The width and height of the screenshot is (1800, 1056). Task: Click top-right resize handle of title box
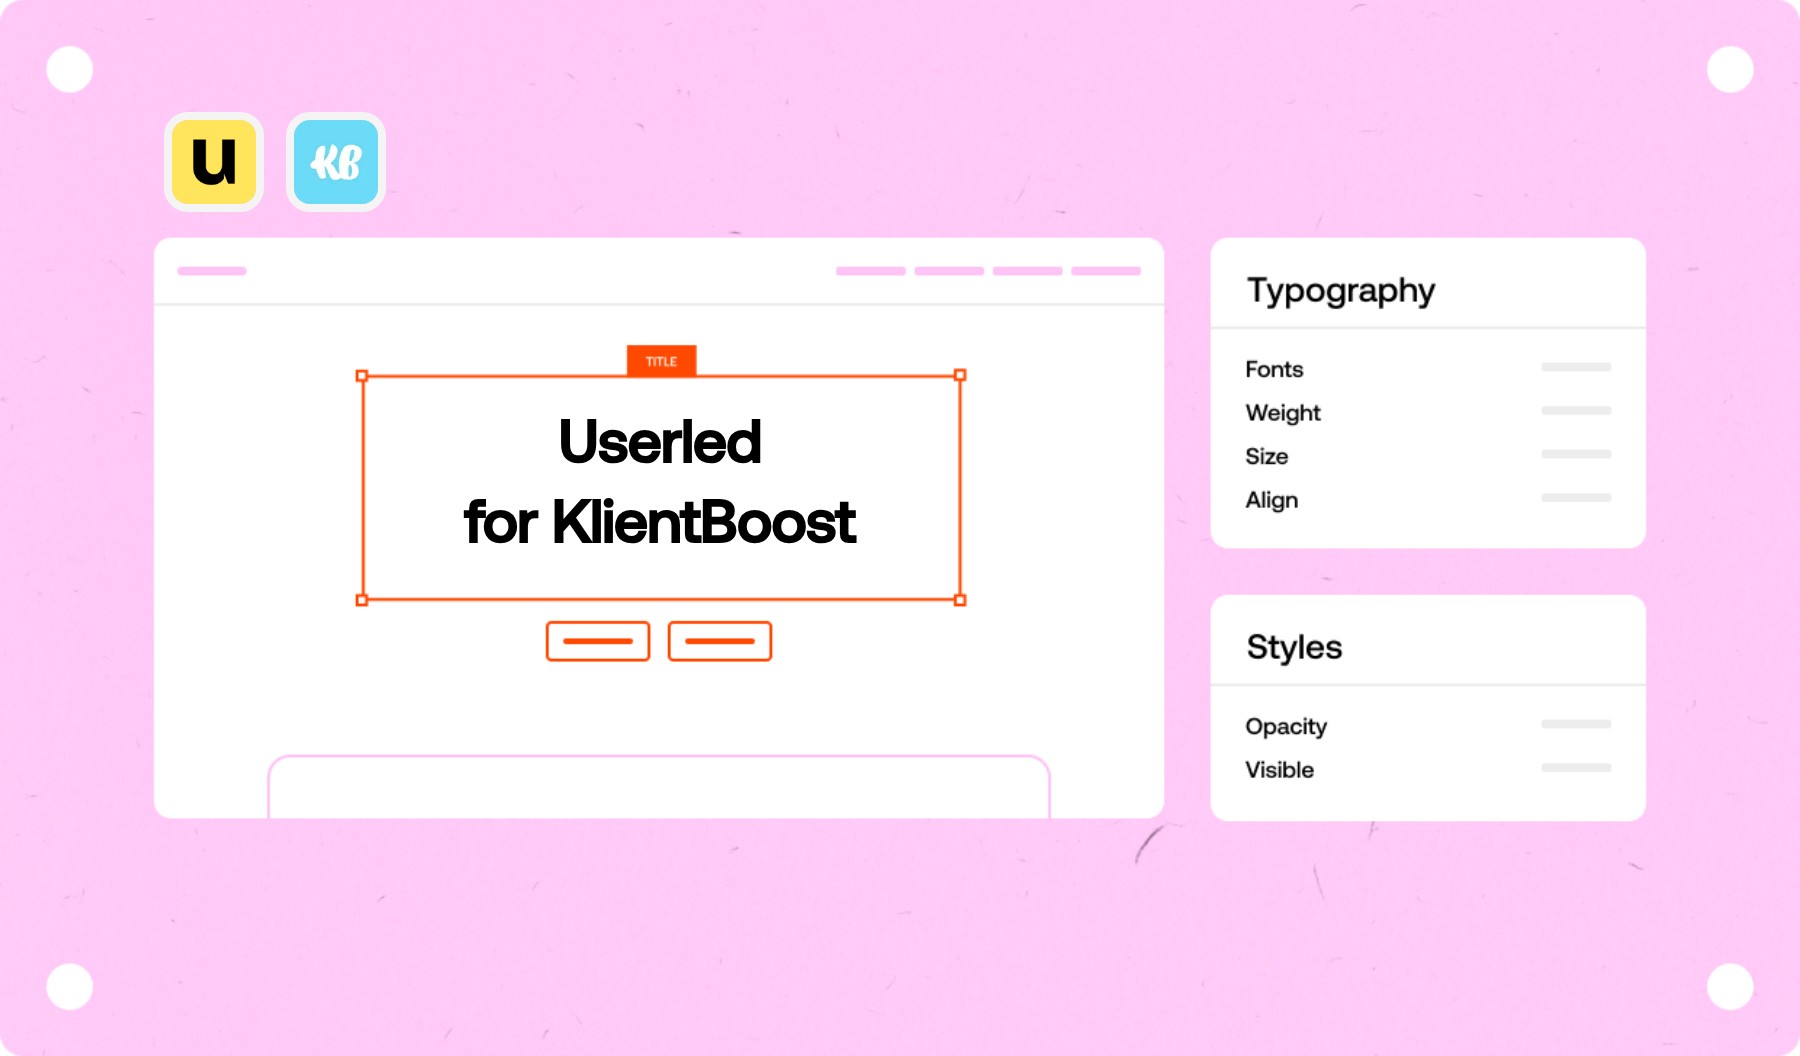[x=960, y=375]
